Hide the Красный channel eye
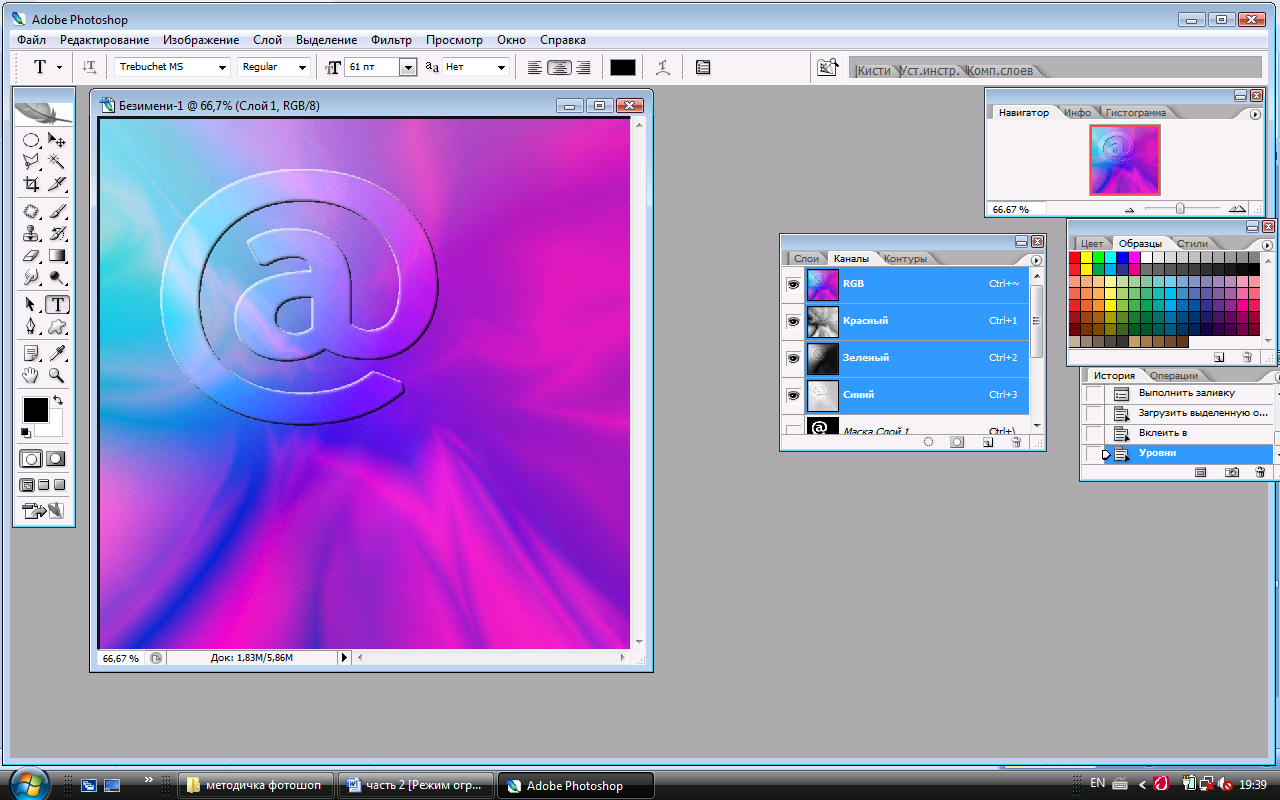Image resolution: width=1280 pixels, height=800 pixels. (793, 321)
